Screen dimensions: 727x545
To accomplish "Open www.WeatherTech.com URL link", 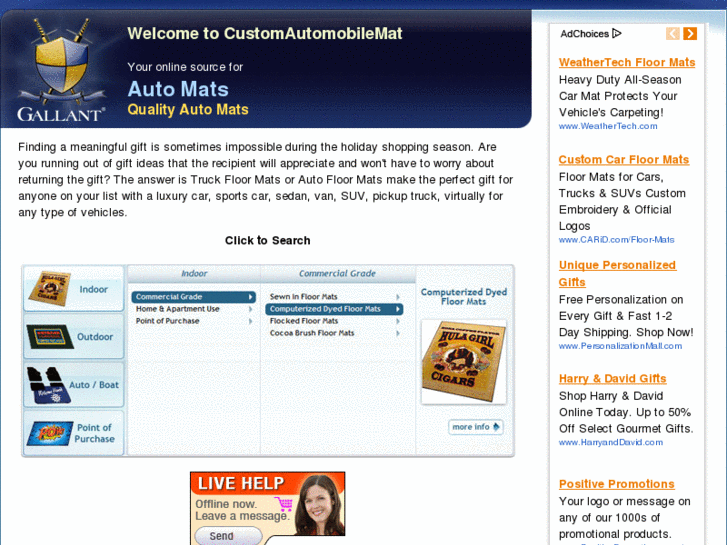I will click(608, 126).
